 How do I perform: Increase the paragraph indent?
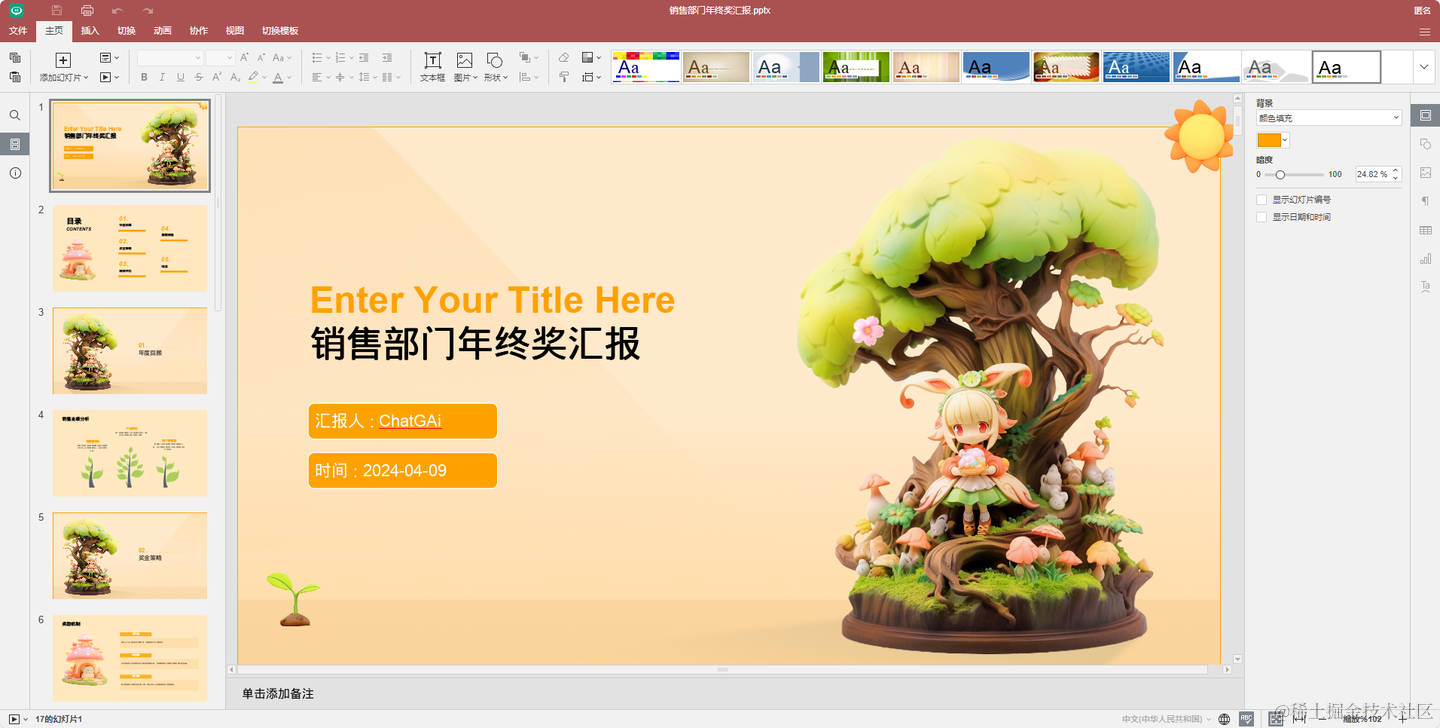click(x=385, y=58)
